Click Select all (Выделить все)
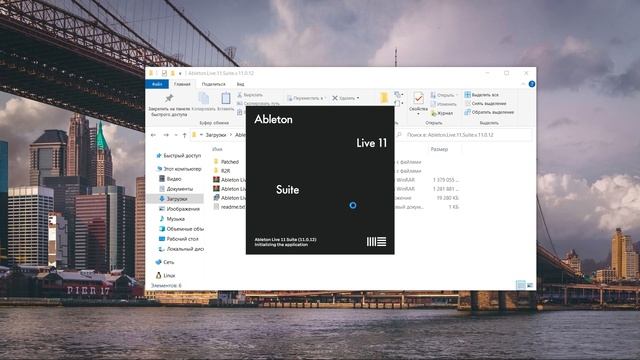 click(x=482, y=95)
